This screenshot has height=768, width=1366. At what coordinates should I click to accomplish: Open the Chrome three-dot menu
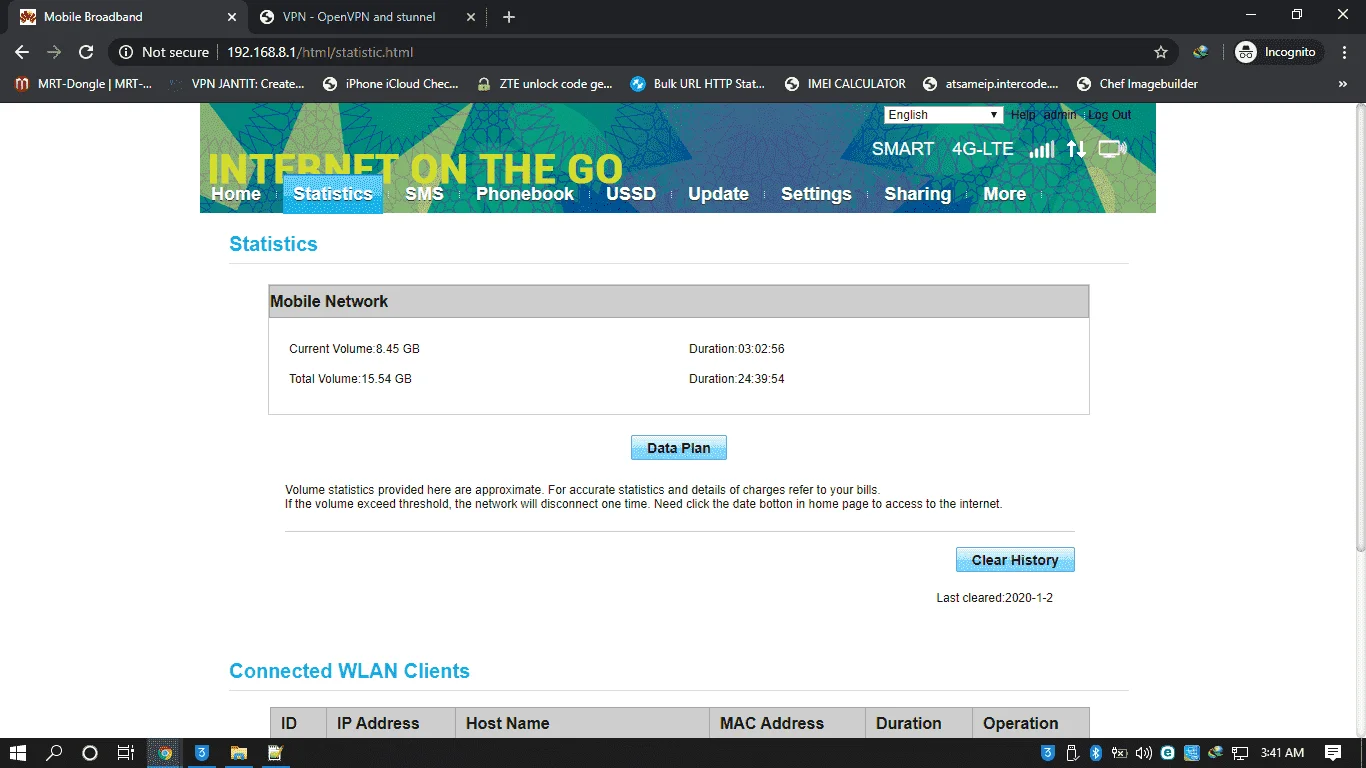(1345, 52)
